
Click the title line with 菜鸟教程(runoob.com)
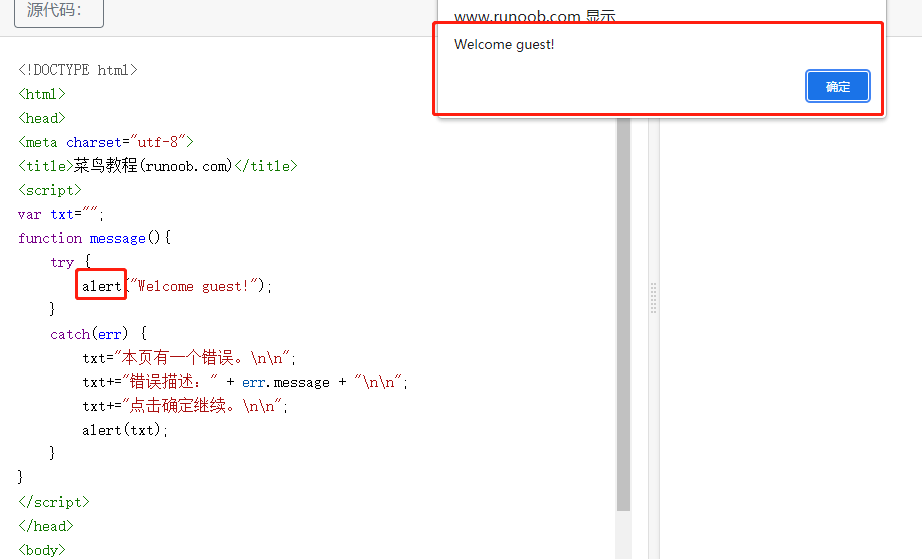(158, 166)
